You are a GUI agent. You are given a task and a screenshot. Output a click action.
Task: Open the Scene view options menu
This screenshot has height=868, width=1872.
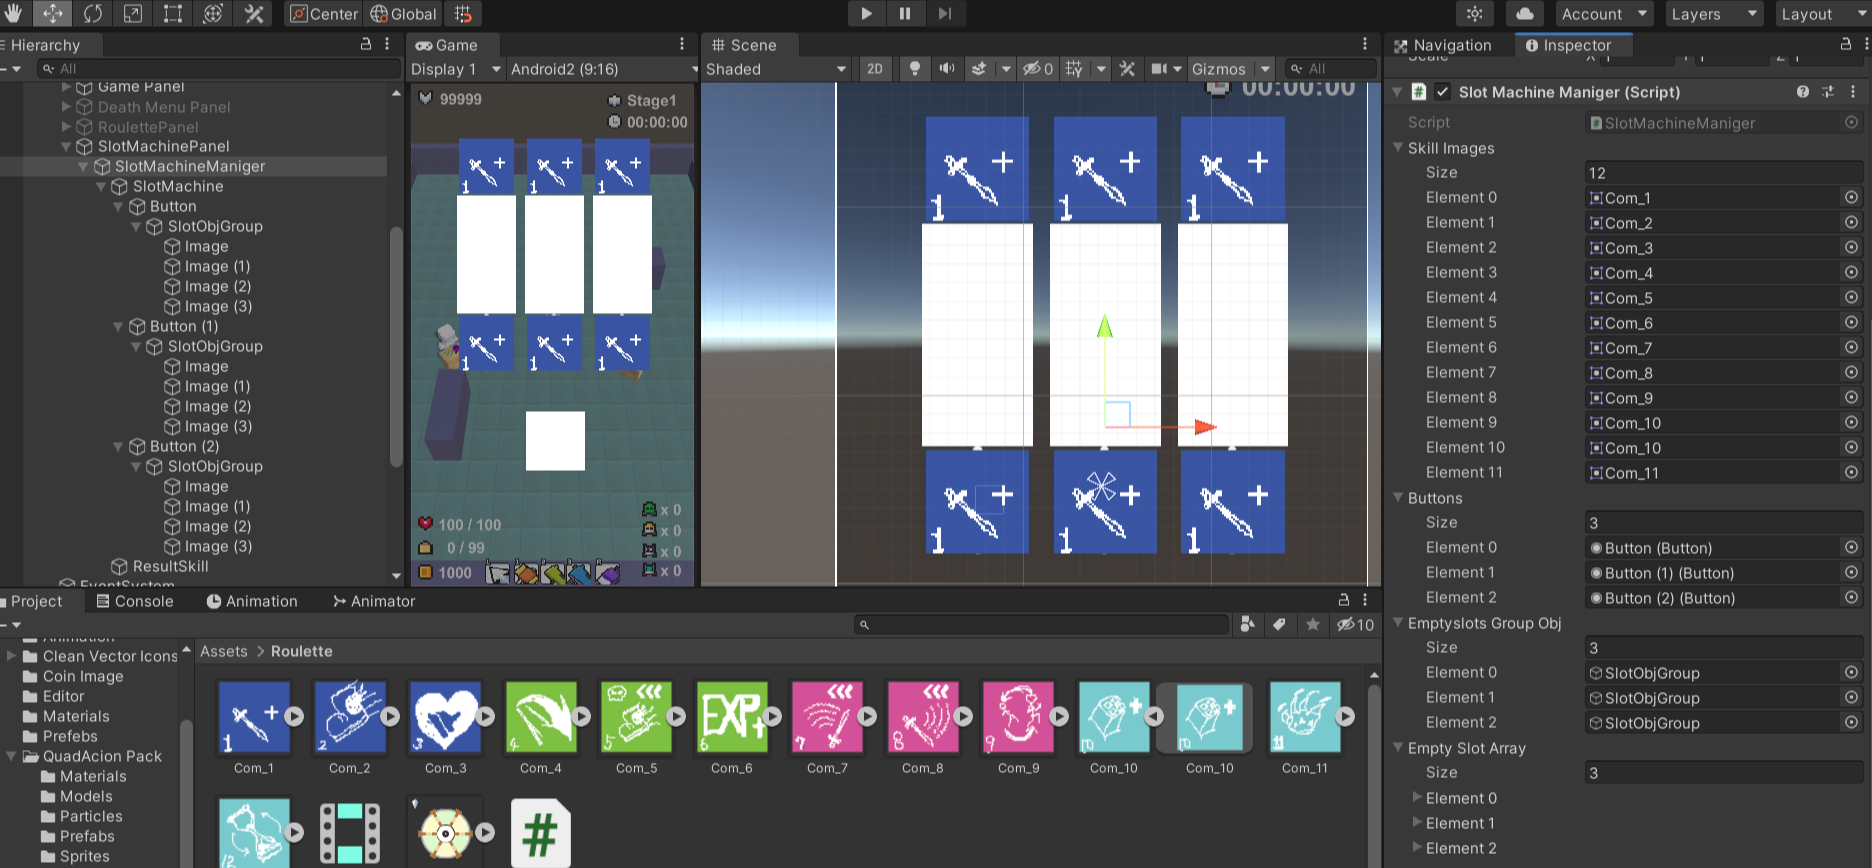click(x=1365, y=44)
